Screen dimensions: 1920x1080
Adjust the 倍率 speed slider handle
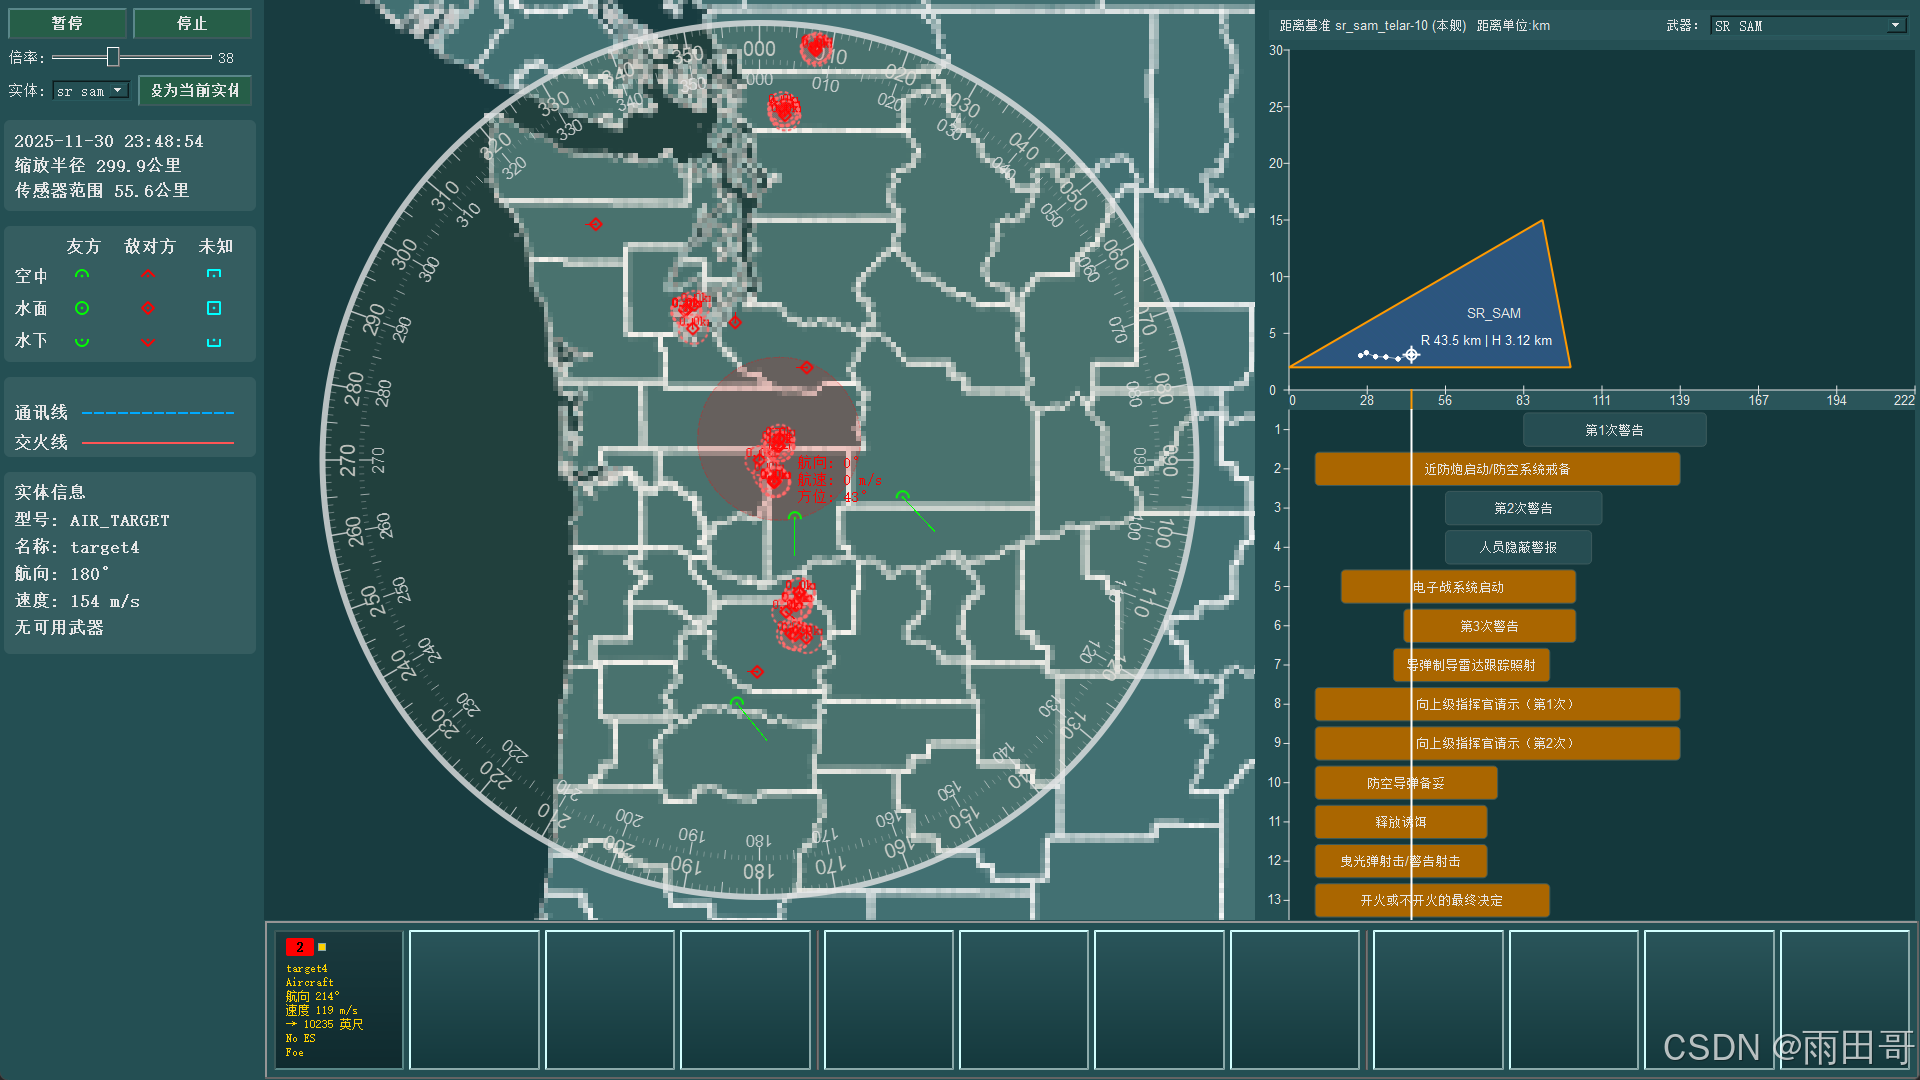[x=113, y=57]
